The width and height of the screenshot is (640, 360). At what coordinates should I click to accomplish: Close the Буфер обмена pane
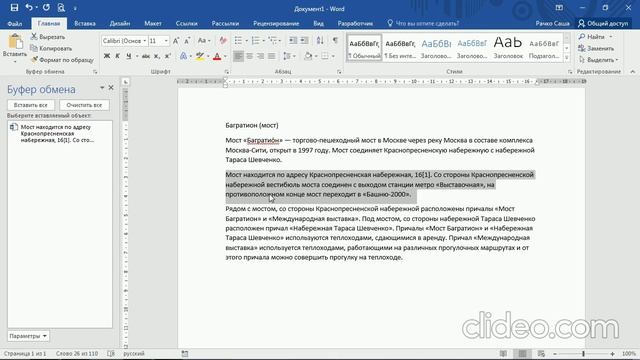click(x=111, y=88)
